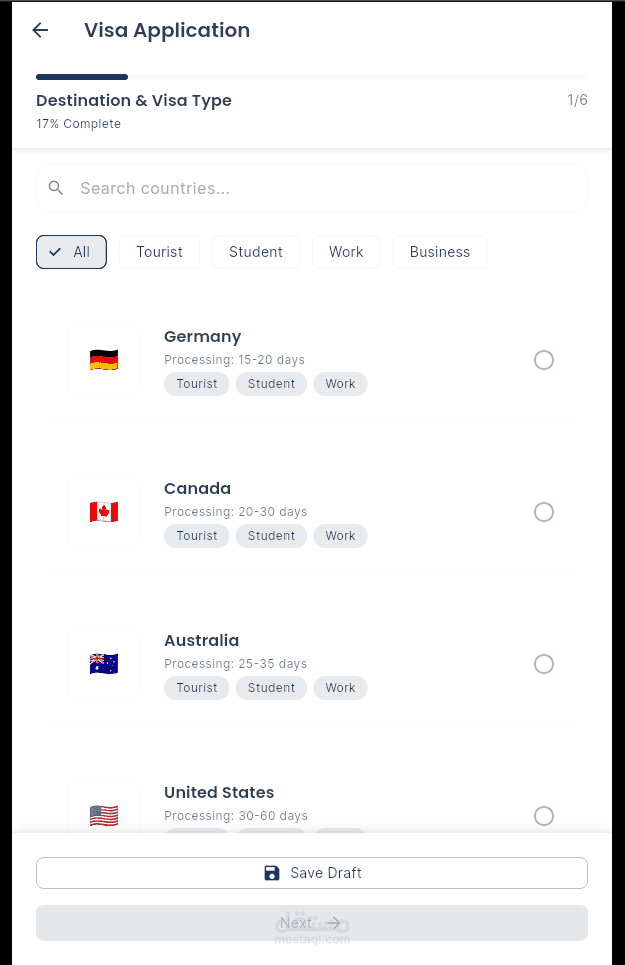Click the United States flag icon
The height and width of the screenshot is (965, 625).
pos(104,816)
